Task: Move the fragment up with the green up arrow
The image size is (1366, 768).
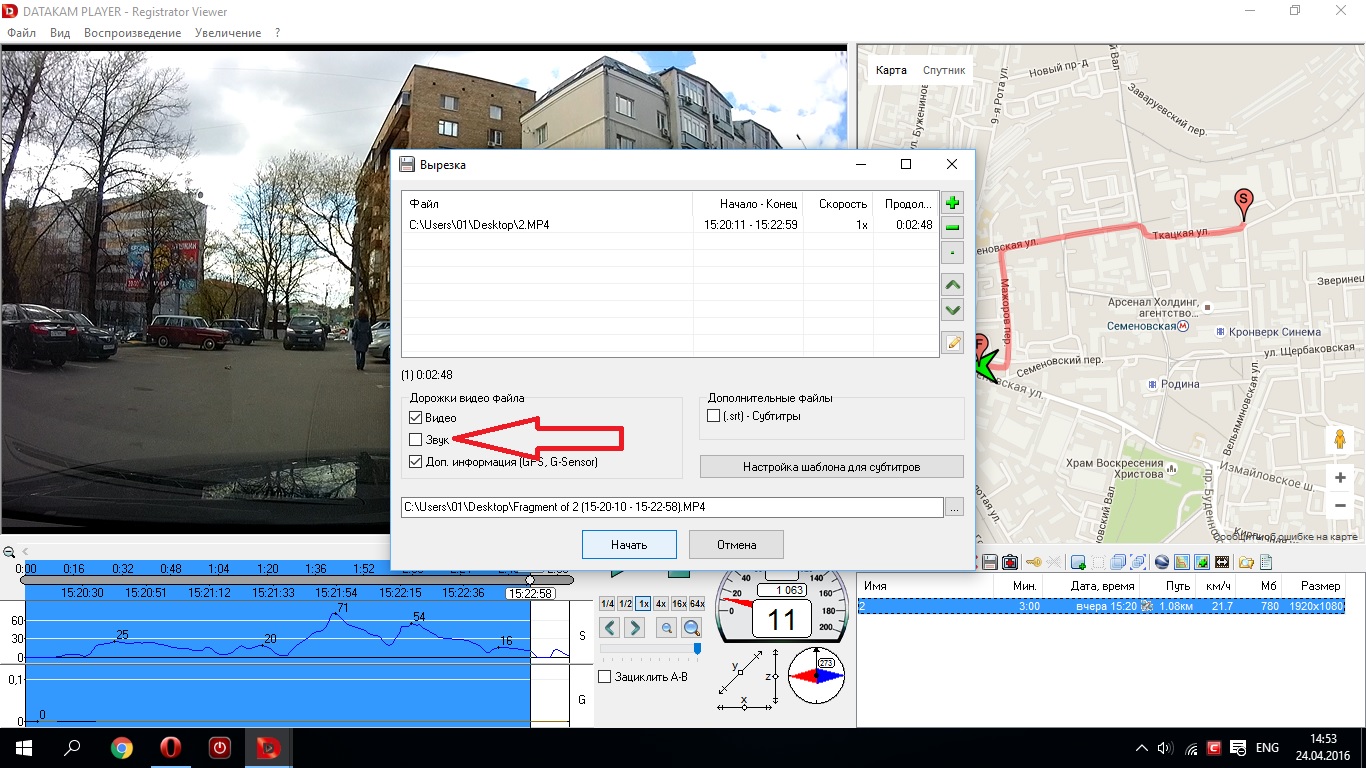Action: pos(953,285)
